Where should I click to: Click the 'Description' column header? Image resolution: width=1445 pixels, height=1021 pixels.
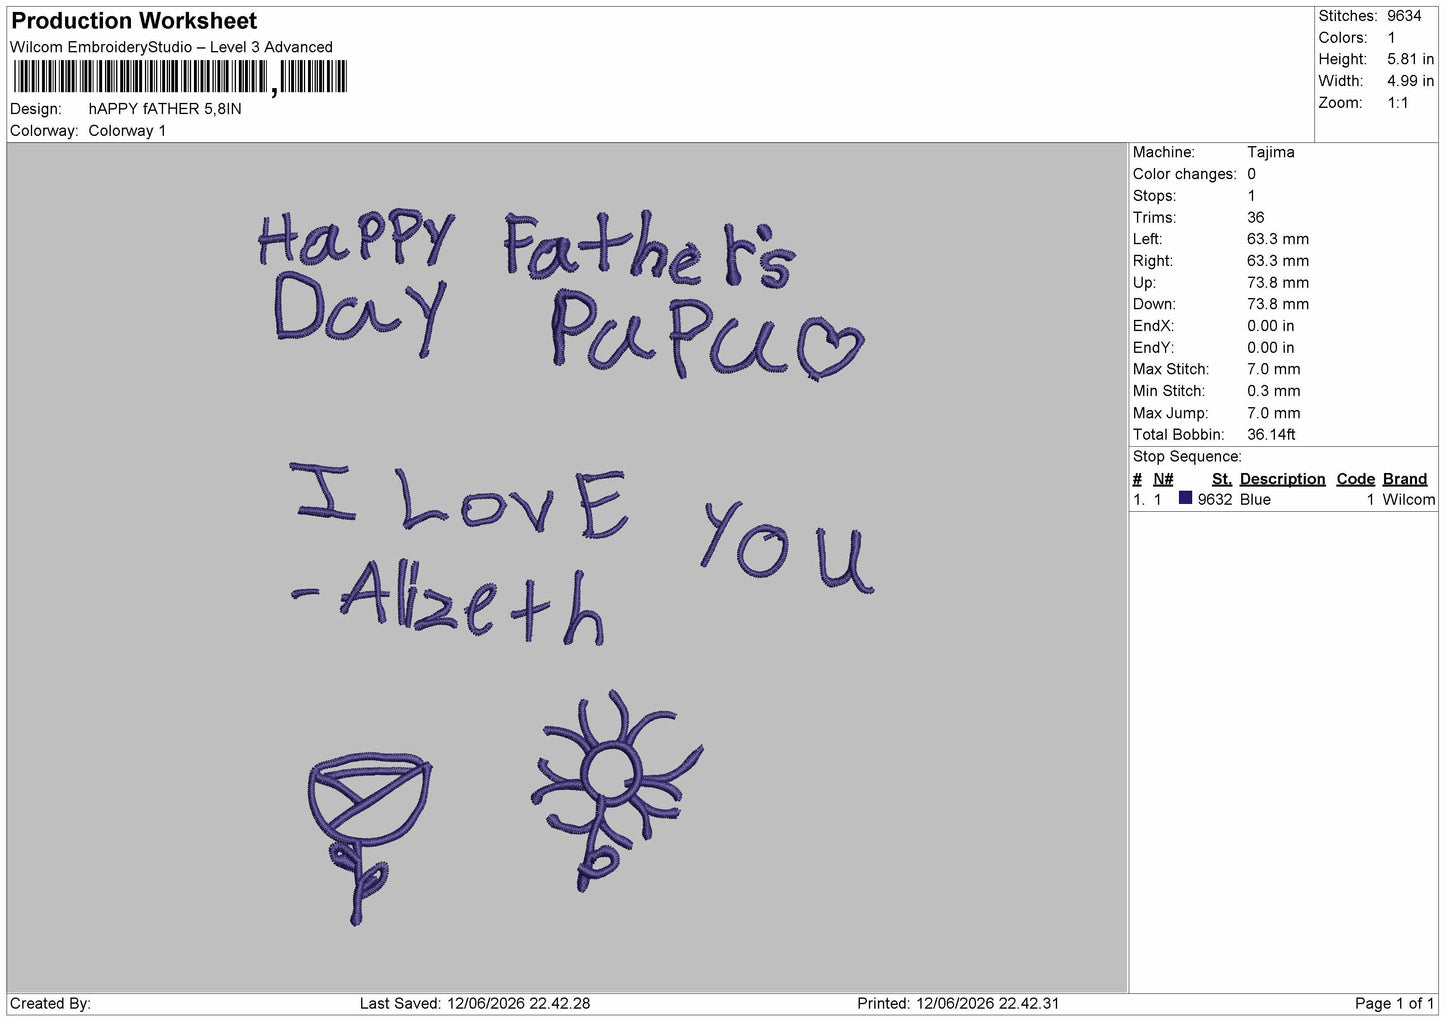pos(1282,479)
